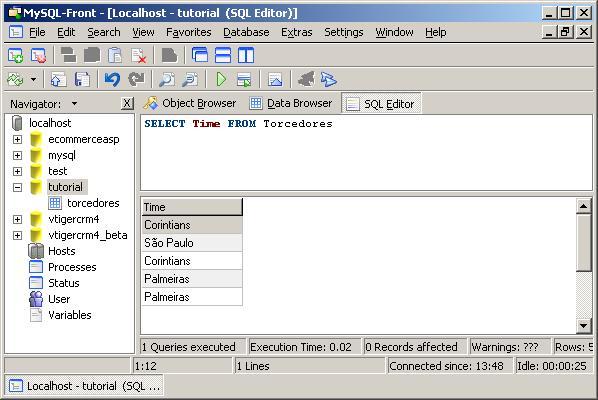This screenshot has height=400, width=598.
Task: Open dropdown arrow next to Refresh icon
Action: 34,80
